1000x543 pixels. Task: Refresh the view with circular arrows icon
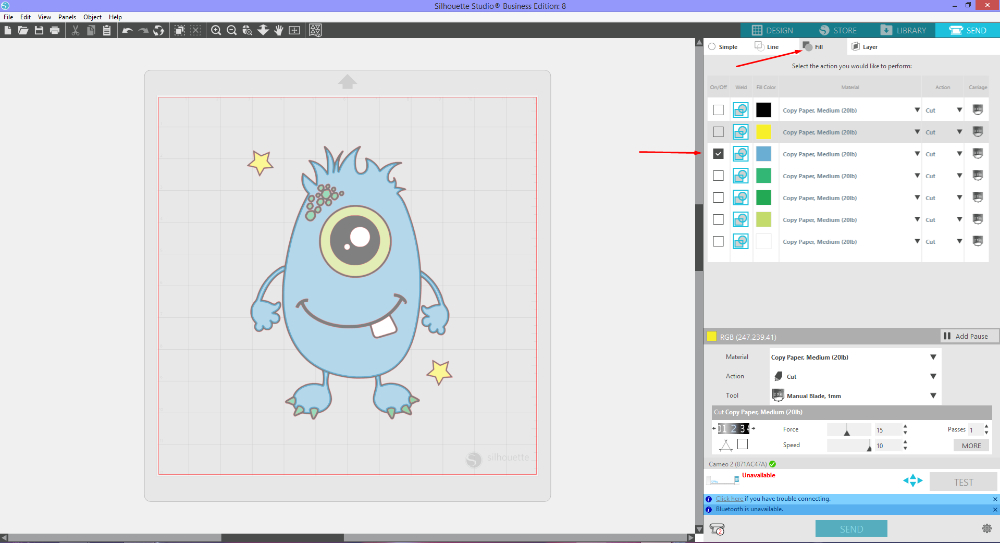point(158,30)
